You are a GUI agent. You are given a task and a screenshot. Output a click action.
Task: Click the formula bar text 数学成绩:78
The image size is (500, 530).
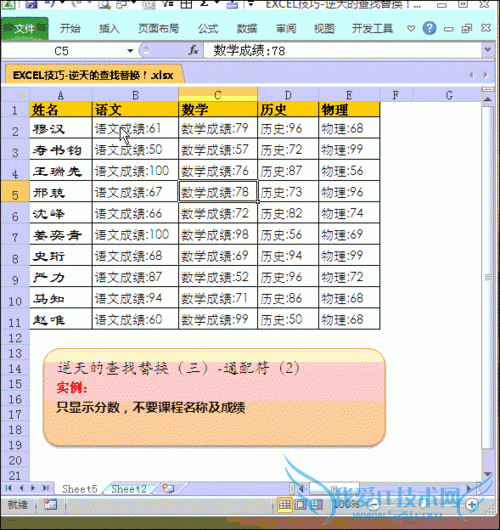click(x=249, y=51)
